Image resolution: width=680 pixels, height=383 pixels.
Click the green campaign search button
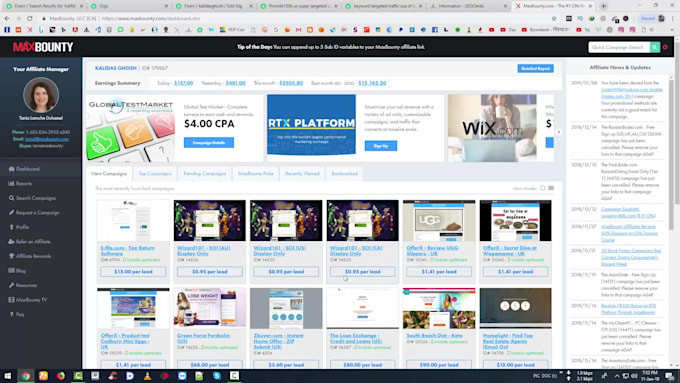655,47
